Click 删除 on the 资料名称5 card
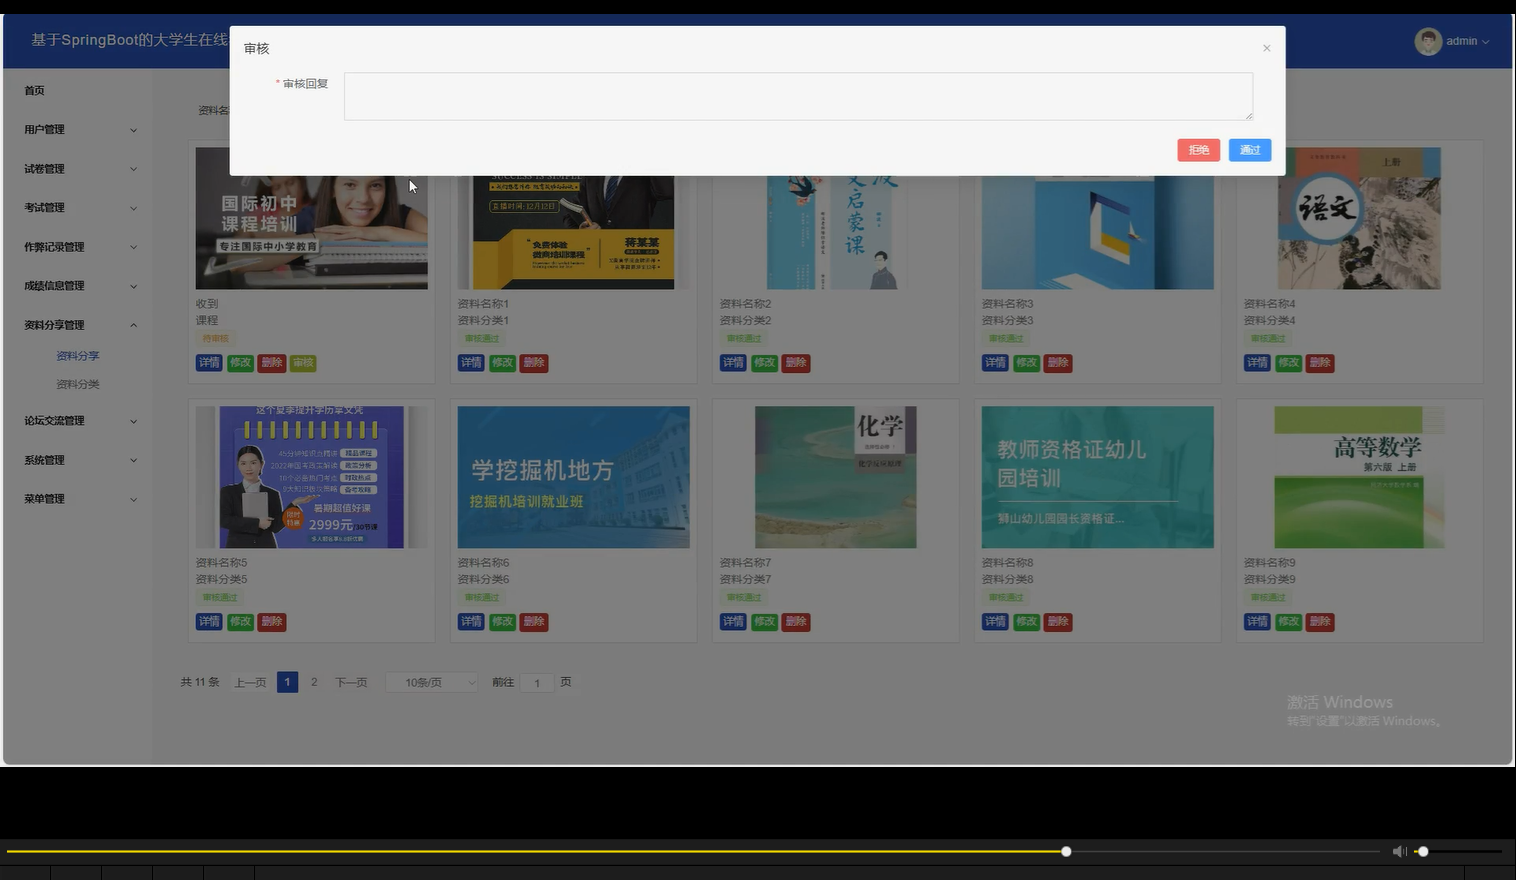1516x880 pixels. click(x=271, y=622)
